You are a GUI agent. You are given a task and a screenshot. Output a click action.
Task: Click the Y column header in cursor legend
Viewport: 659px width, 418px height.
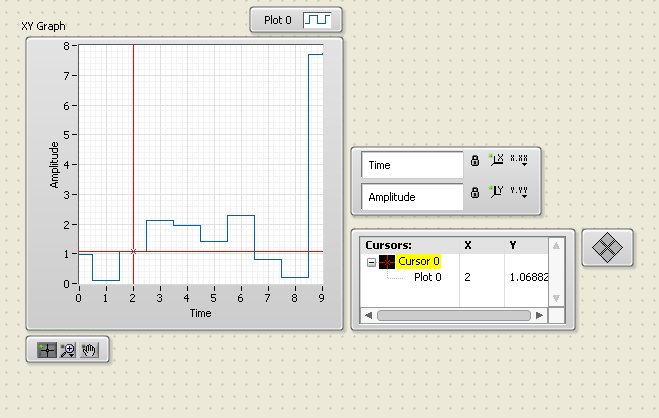(513, 245)
